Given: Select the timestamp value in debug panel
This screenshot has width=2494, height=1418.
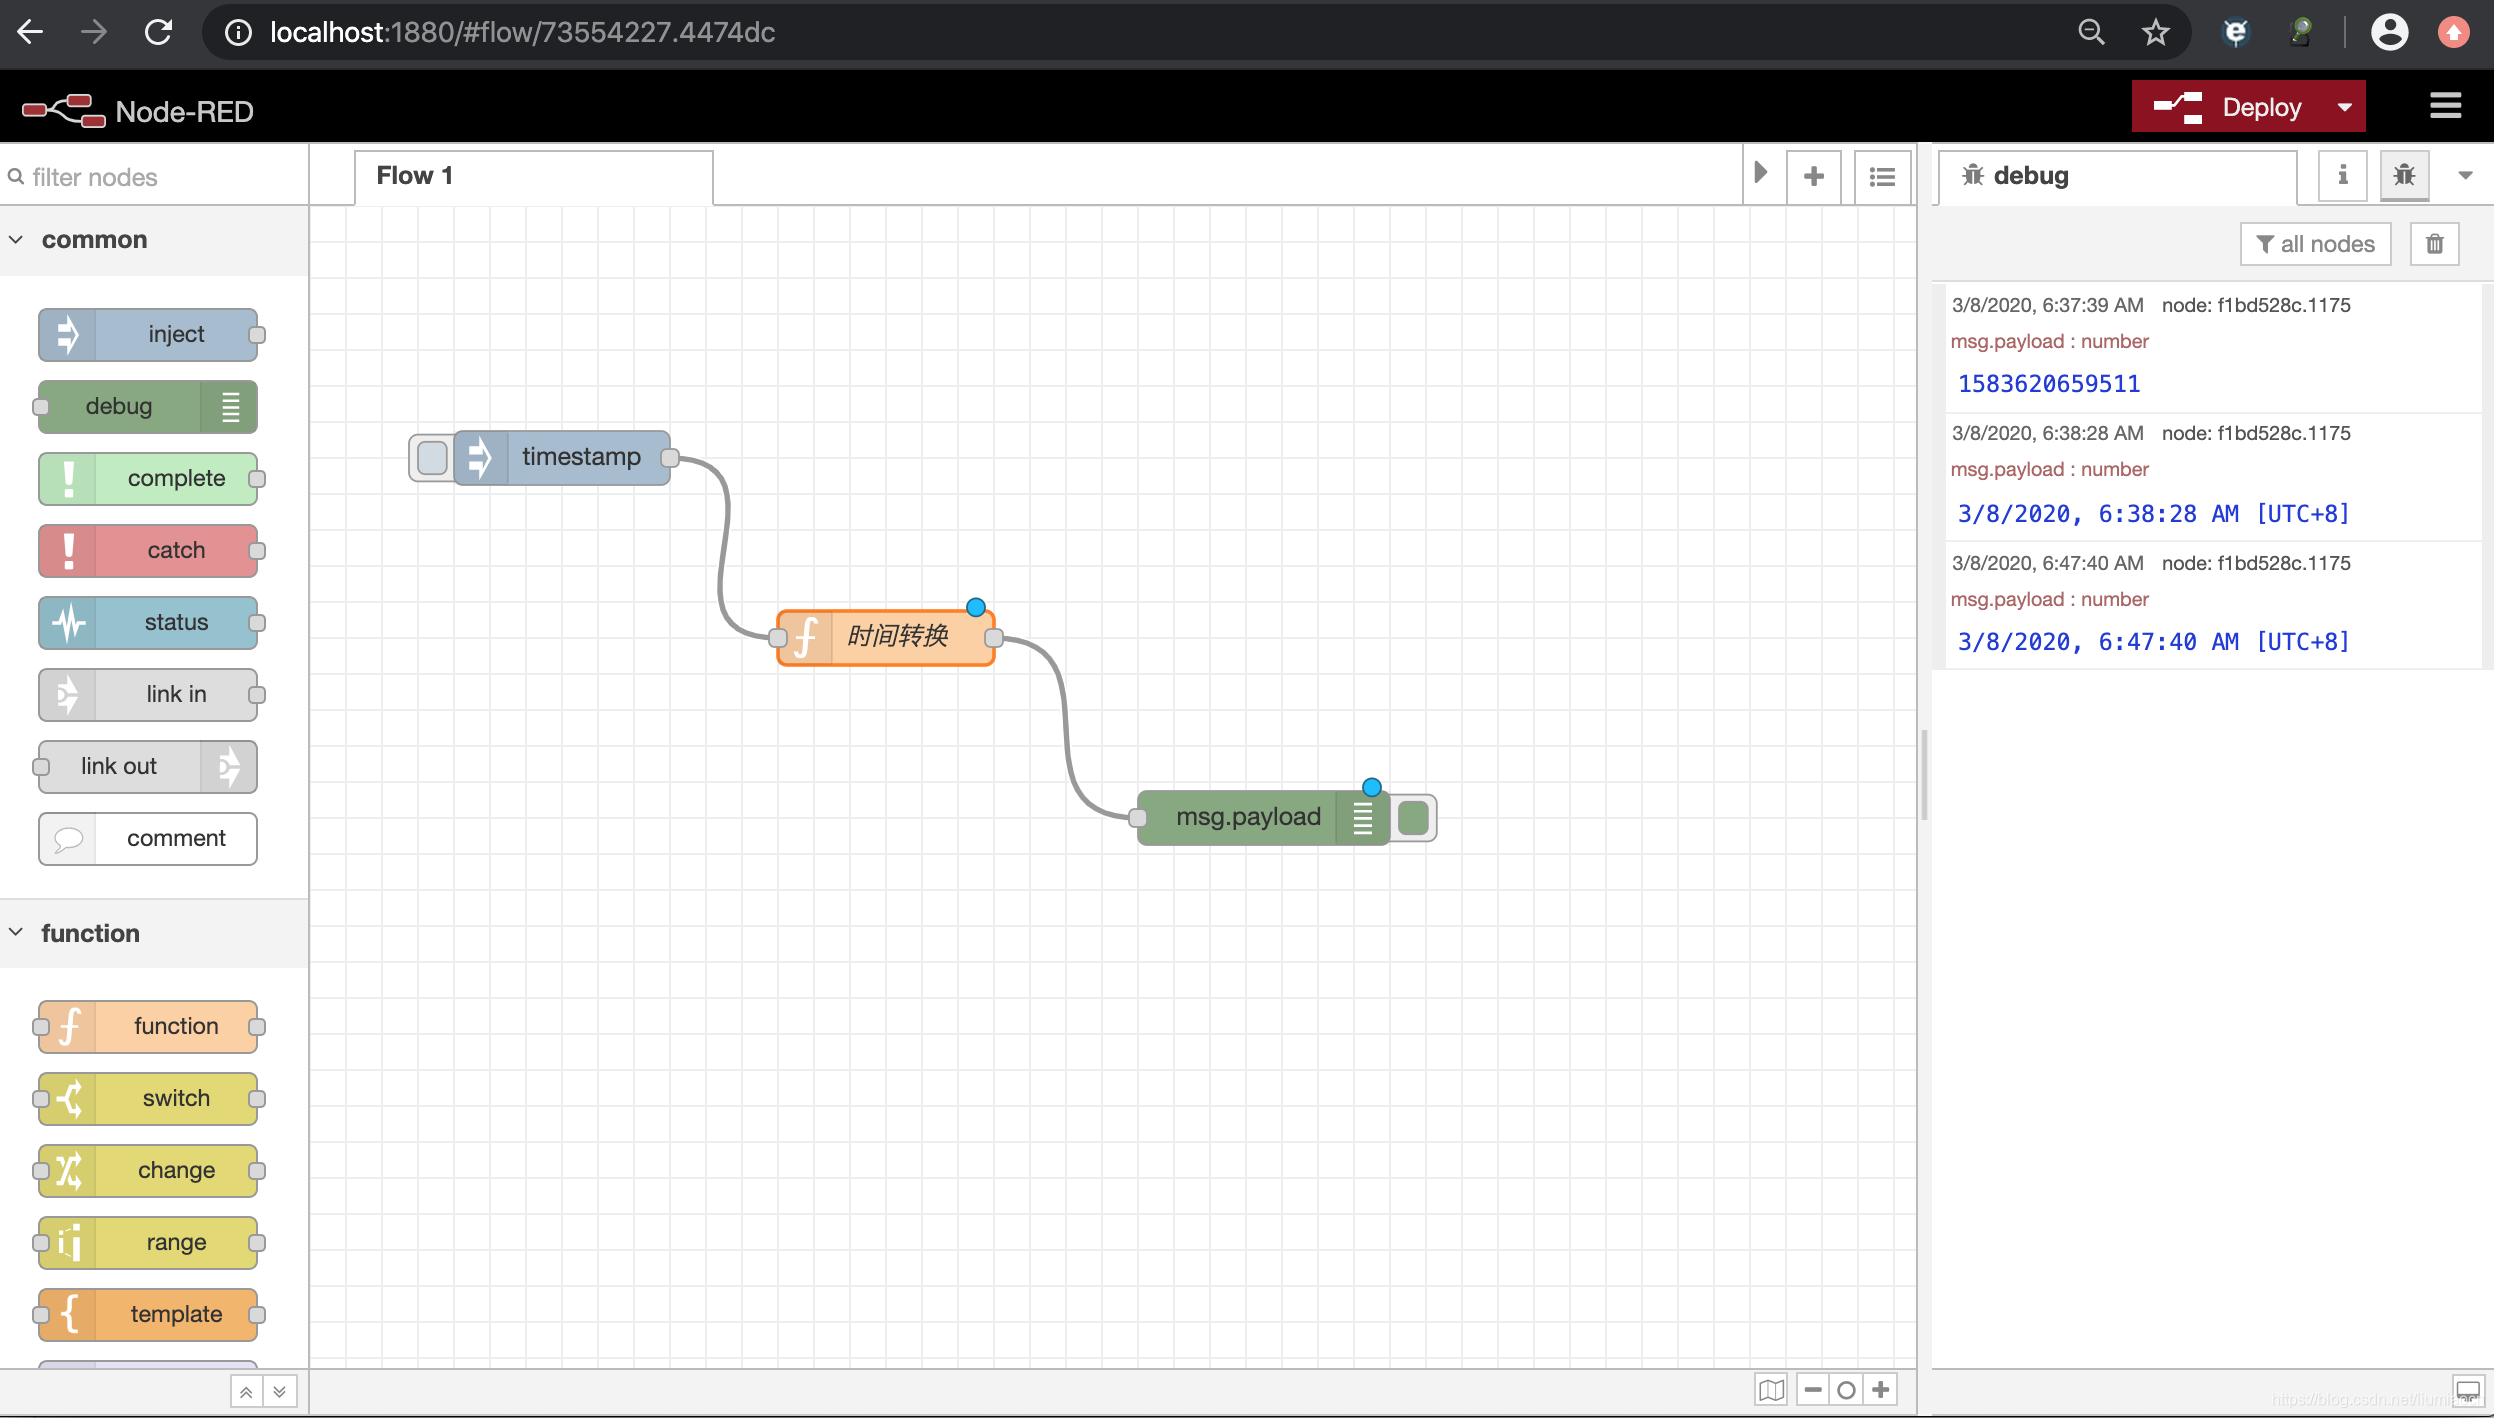Looking at the screenshot, I should (2049, 382).
